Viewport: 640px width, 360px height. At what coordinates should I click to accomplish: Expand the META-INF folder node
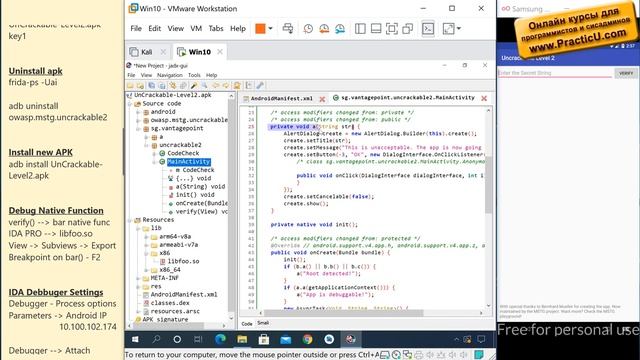tap(138, 278)
